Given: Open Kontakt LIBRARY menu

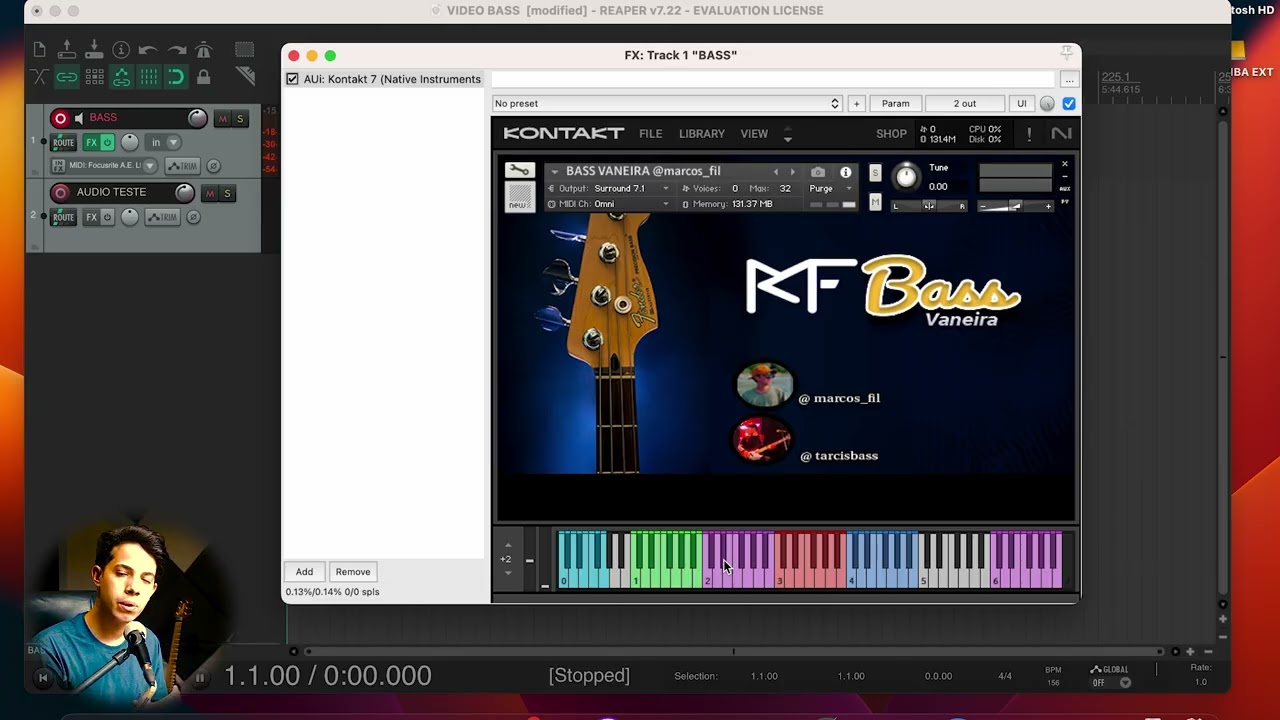Looking at the screenshot, I should [702, 134].
